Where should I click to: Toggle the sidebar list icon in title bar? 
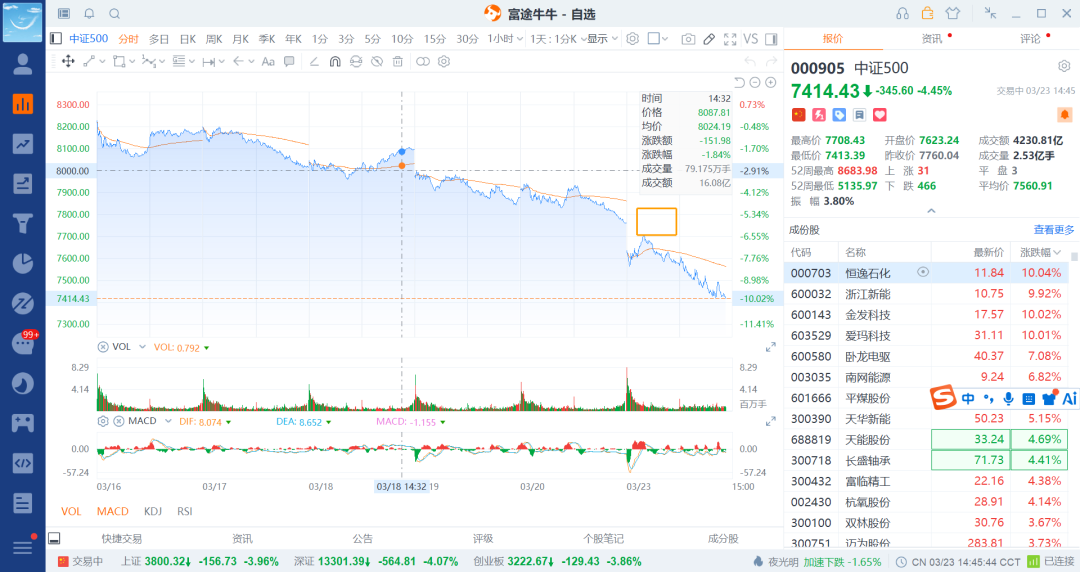(x=64, y=14)
